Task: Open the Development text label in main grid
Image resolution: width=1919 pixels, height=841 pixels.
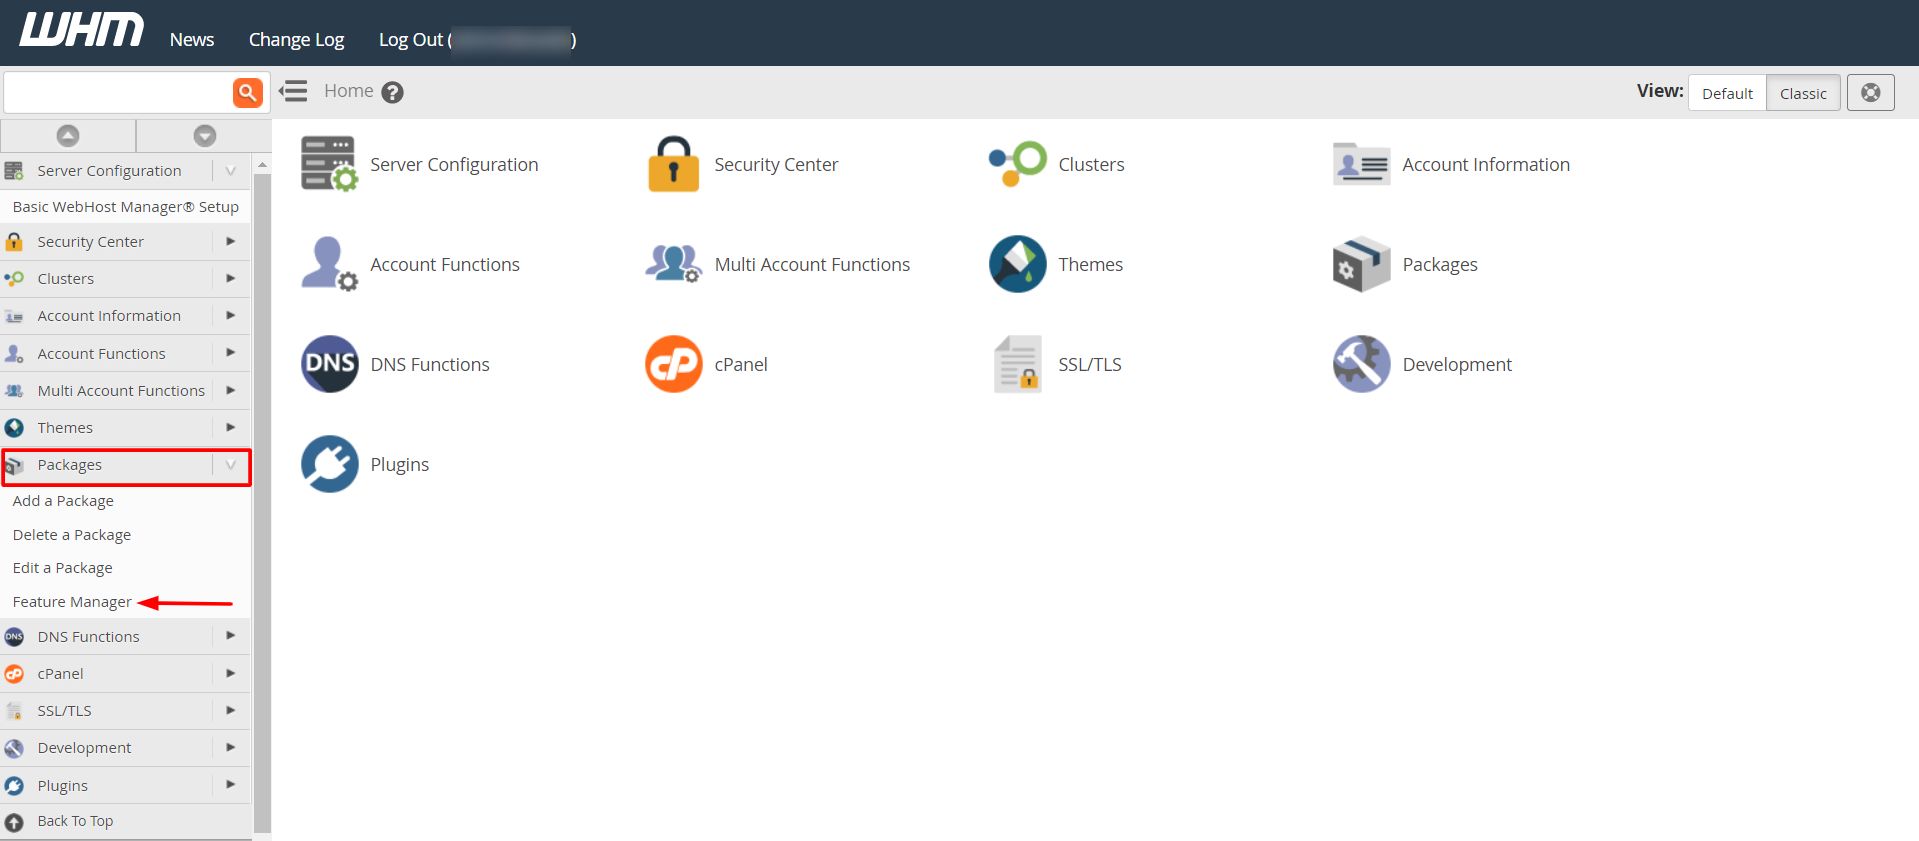Action: (1457, 365)
